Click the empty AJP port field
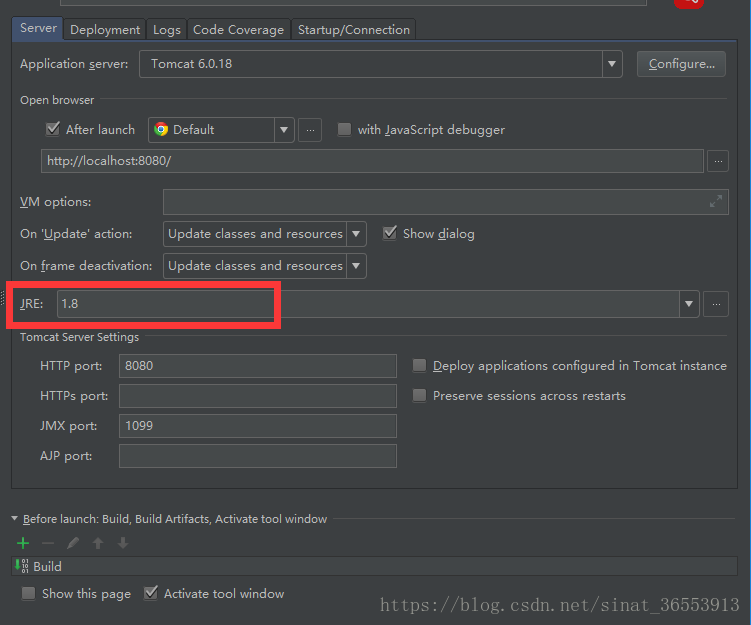This screenshot has height=625, width=751. pos(258,456)
